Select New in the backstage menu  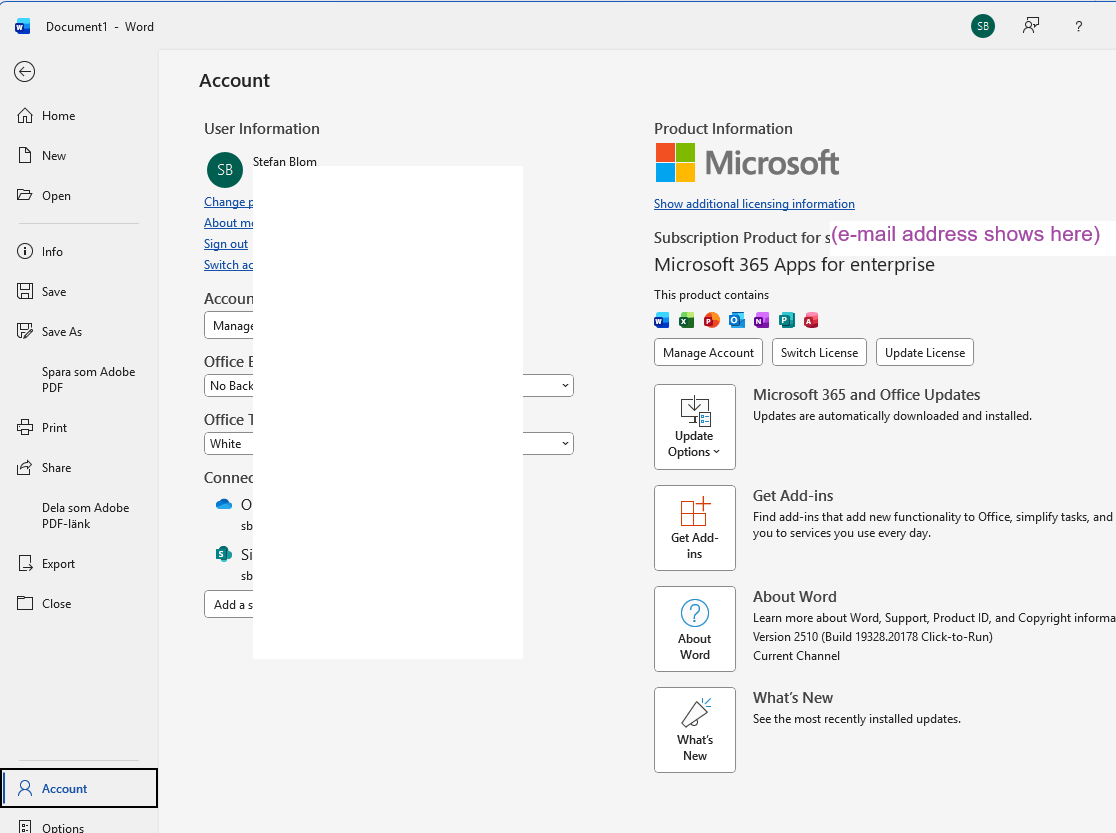click(78, 155)
